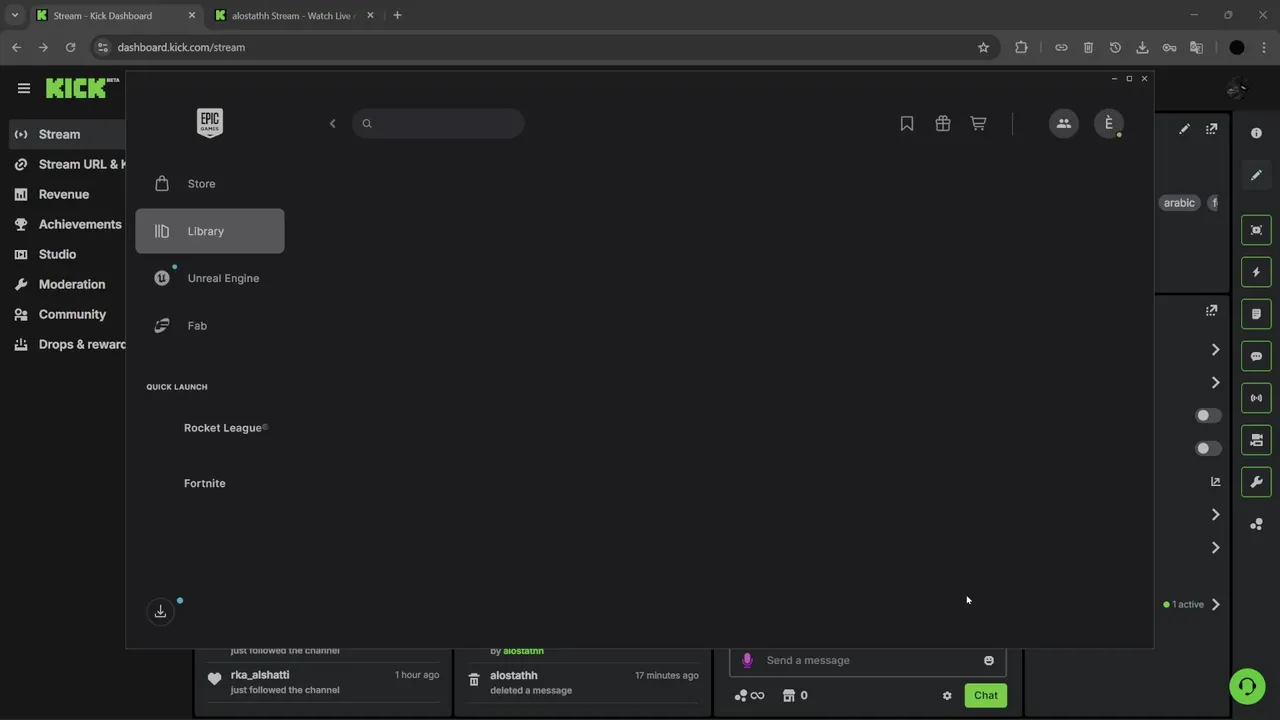The height and width of the screenshot is (720, 1280).
Task: Click the broadcast signal icon in right rail
Action: tap(1257, 398)
